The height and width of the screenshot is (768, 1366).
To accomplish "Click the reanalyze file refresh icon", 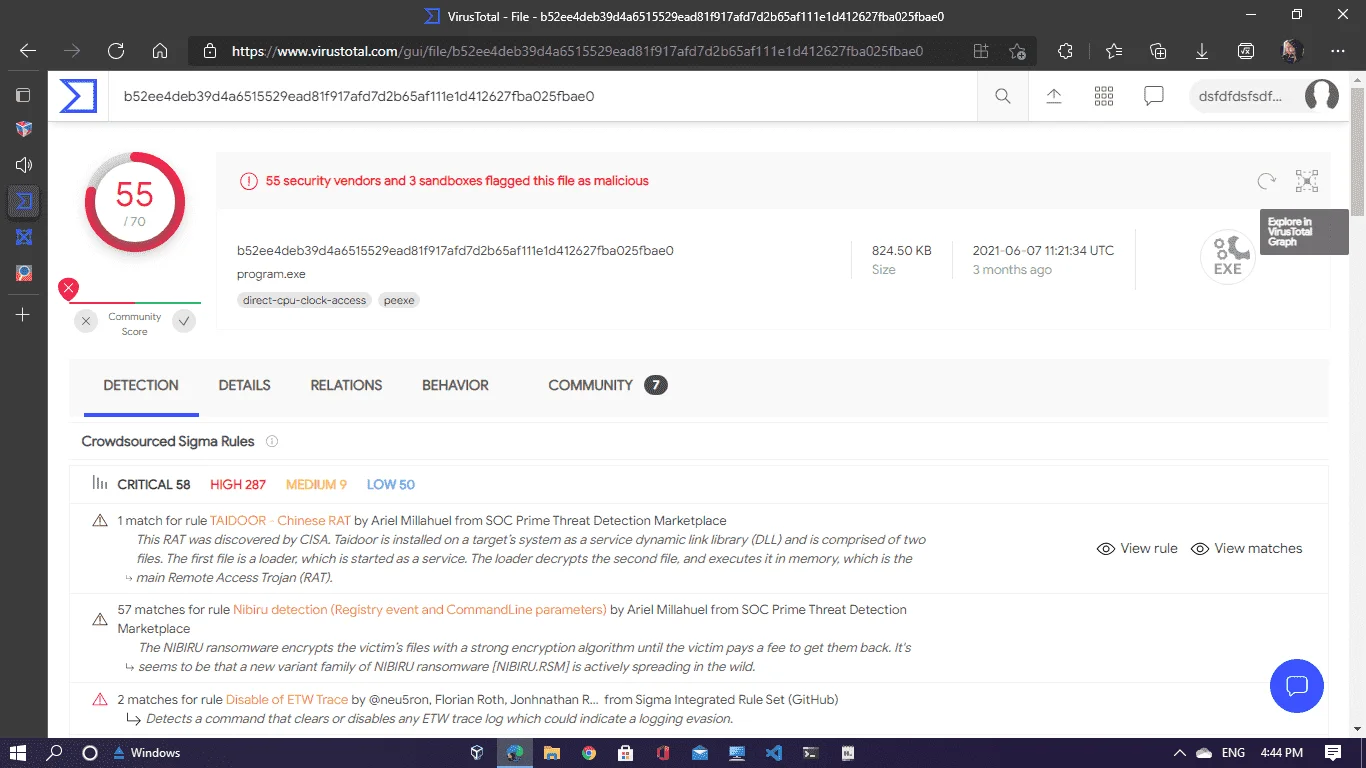I will [x=1267, y=181].
